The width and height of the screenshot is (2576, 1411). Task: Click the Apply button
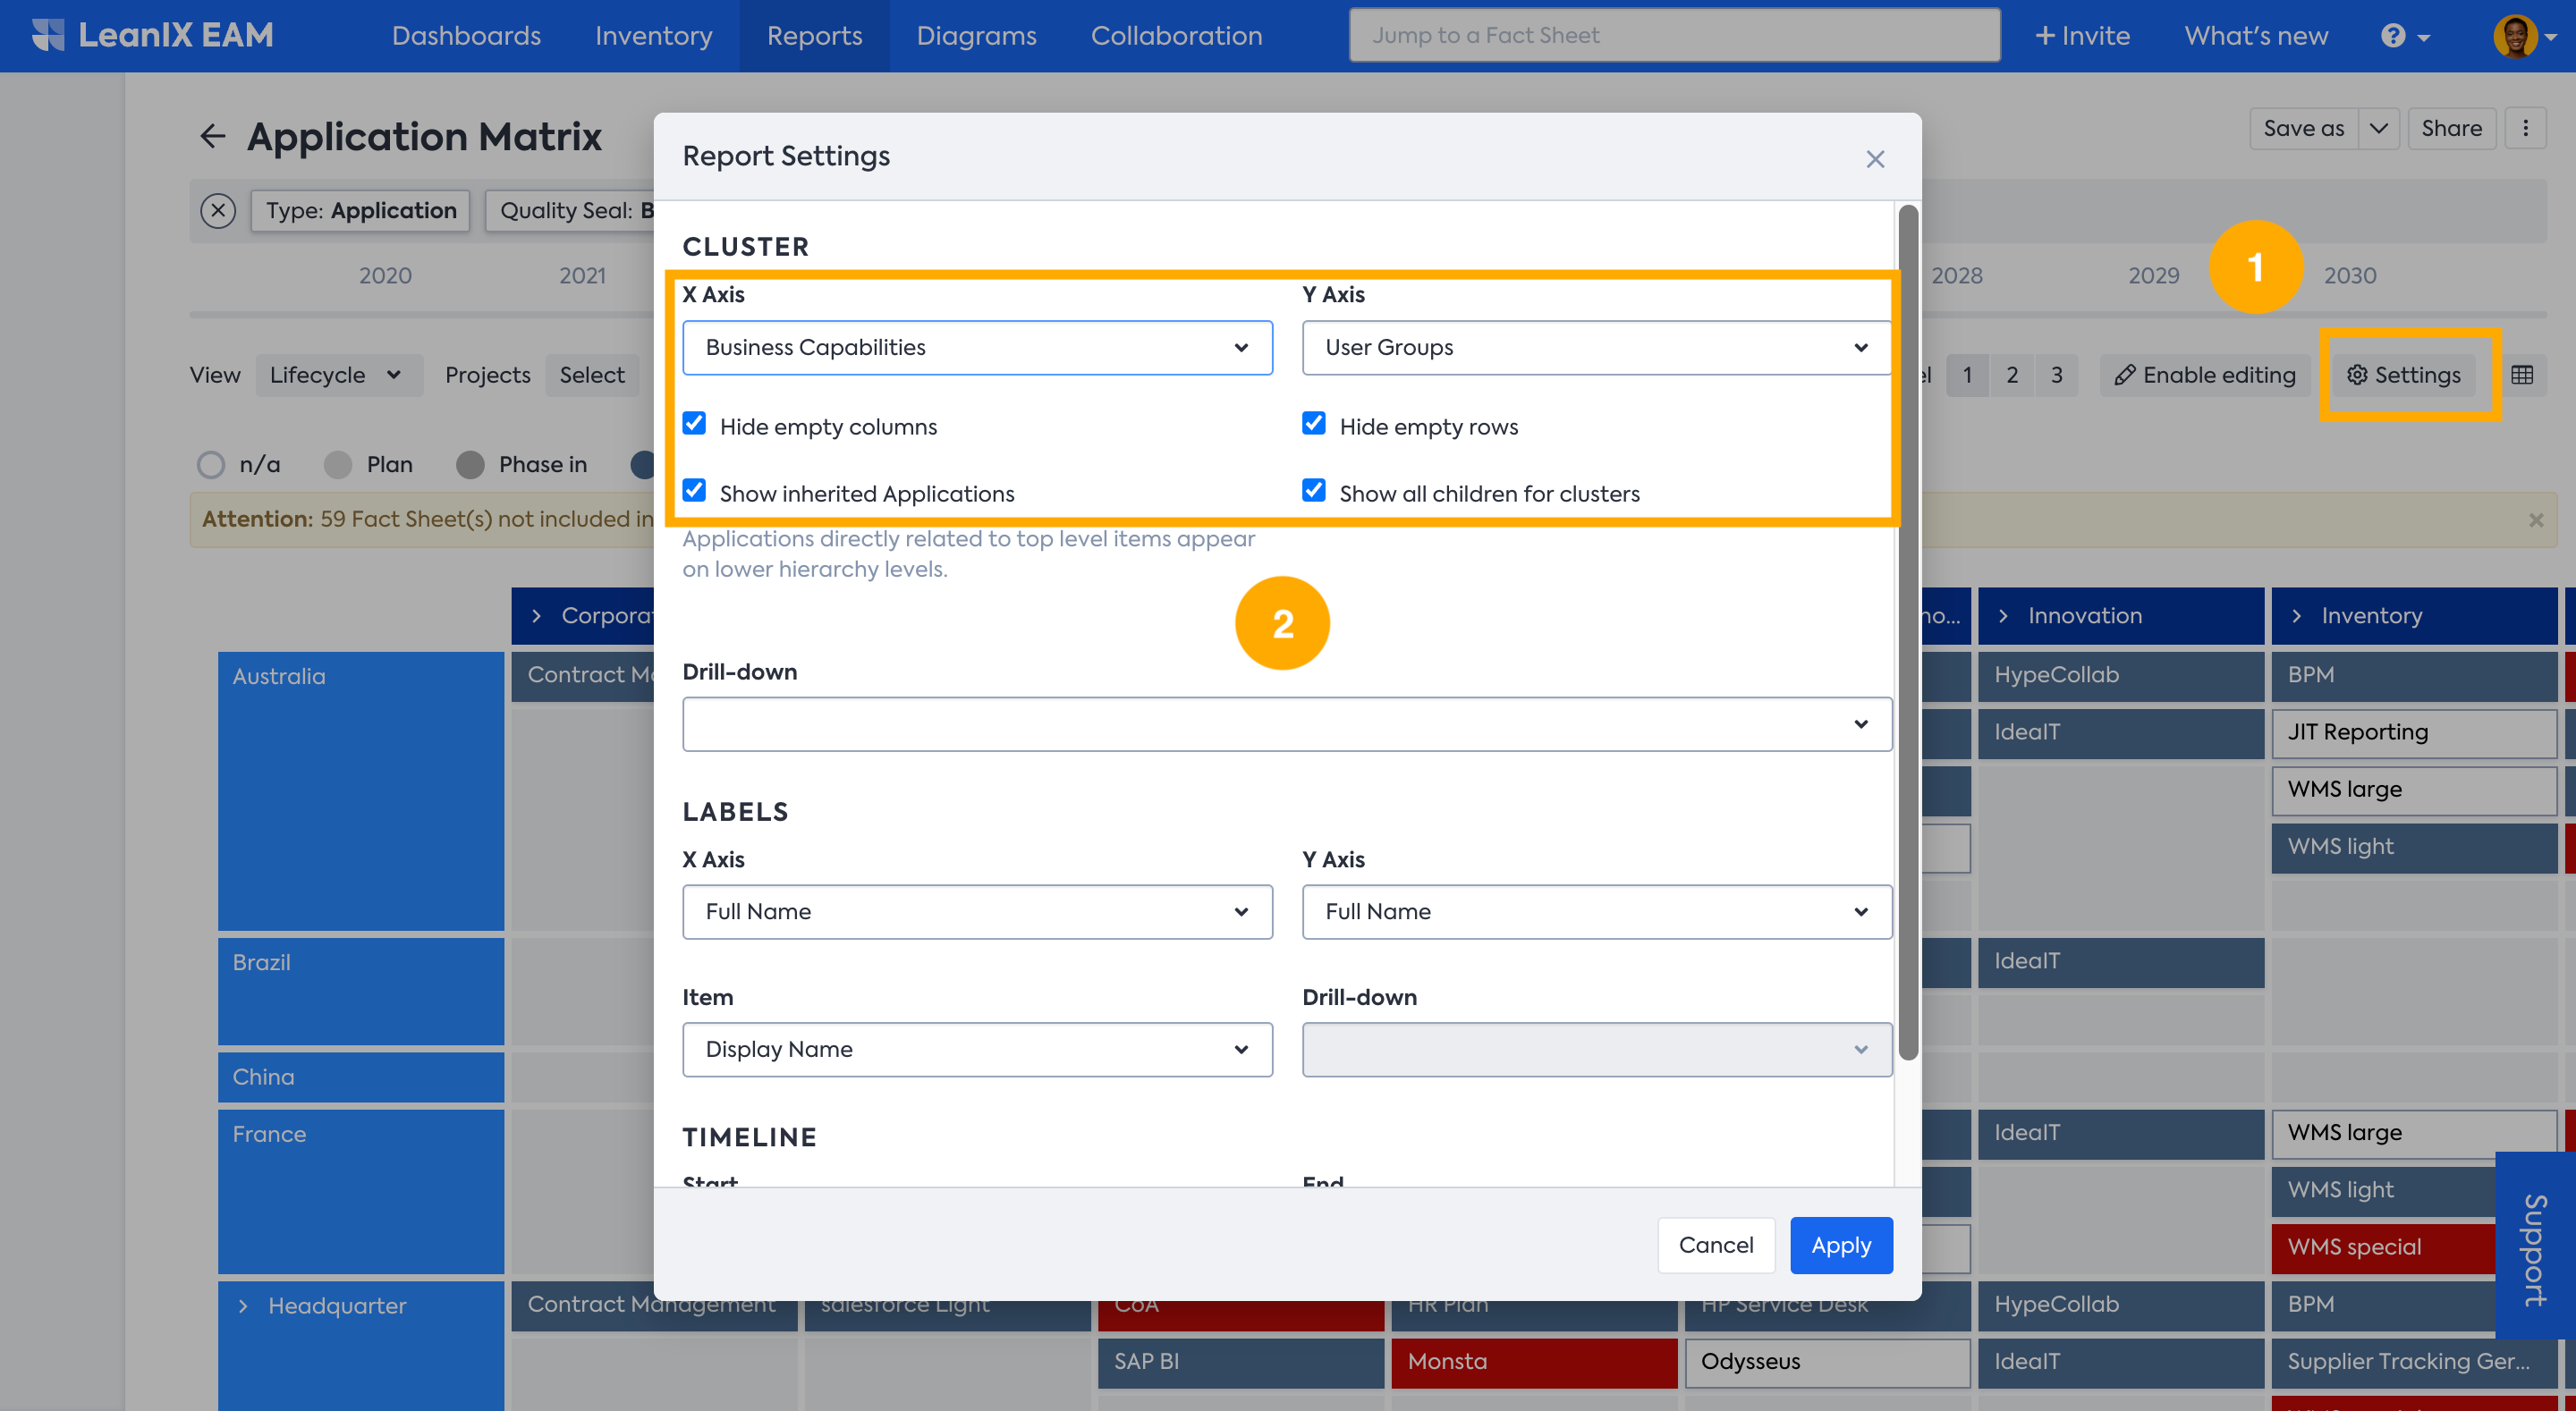coord(1840,1245)
